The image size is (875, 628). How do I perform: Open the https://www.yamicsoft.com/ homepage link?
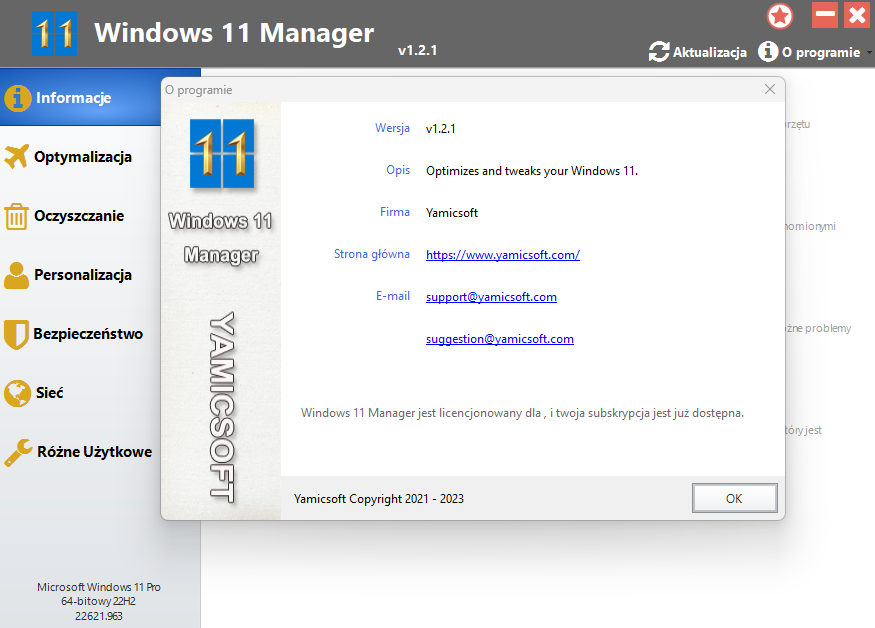503,255
